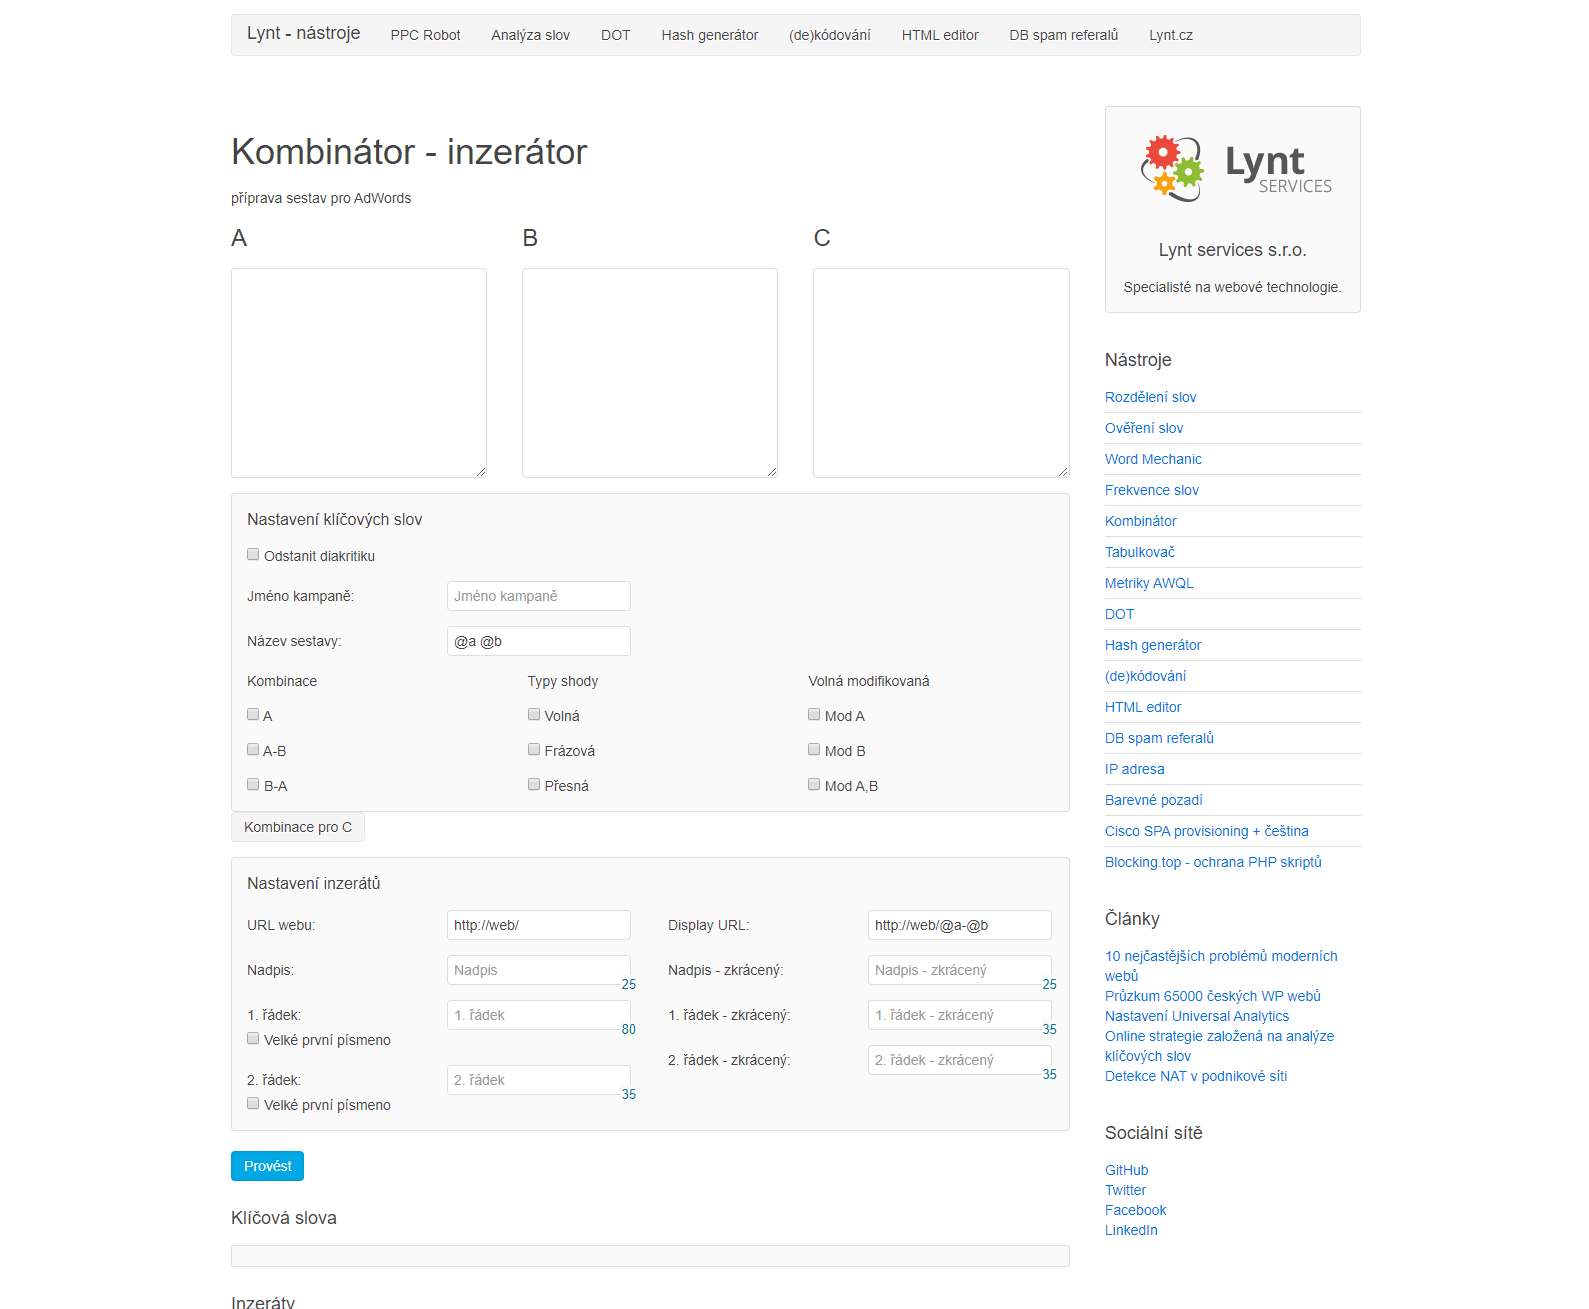Screen dimensions: 1589x1309
Task: Open Blocking.top PHP script protection link
Action: click(1213, 862)
